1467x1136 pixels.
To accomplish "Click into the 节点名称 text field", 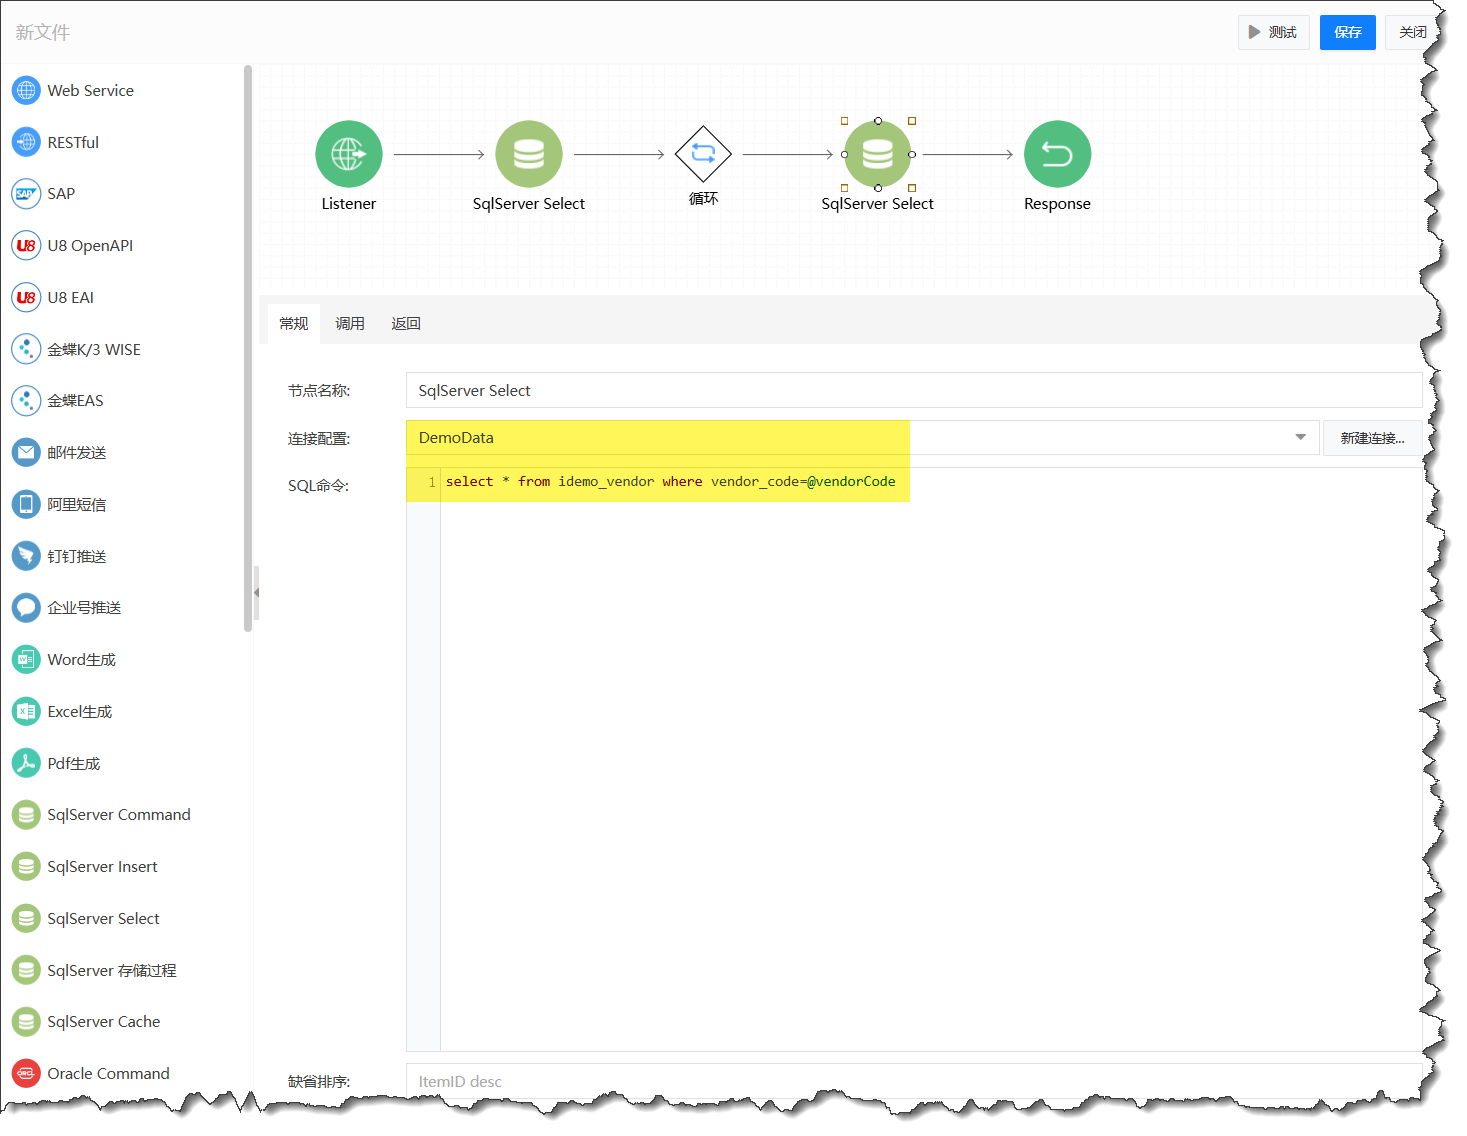I will tap(913, 391).
